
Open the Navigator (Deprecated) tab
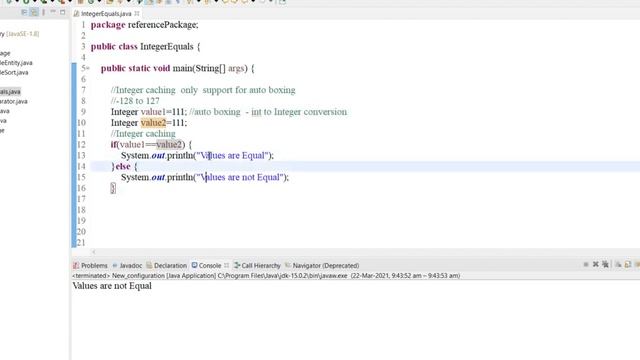pyautogui.click(x=322, y=265)
